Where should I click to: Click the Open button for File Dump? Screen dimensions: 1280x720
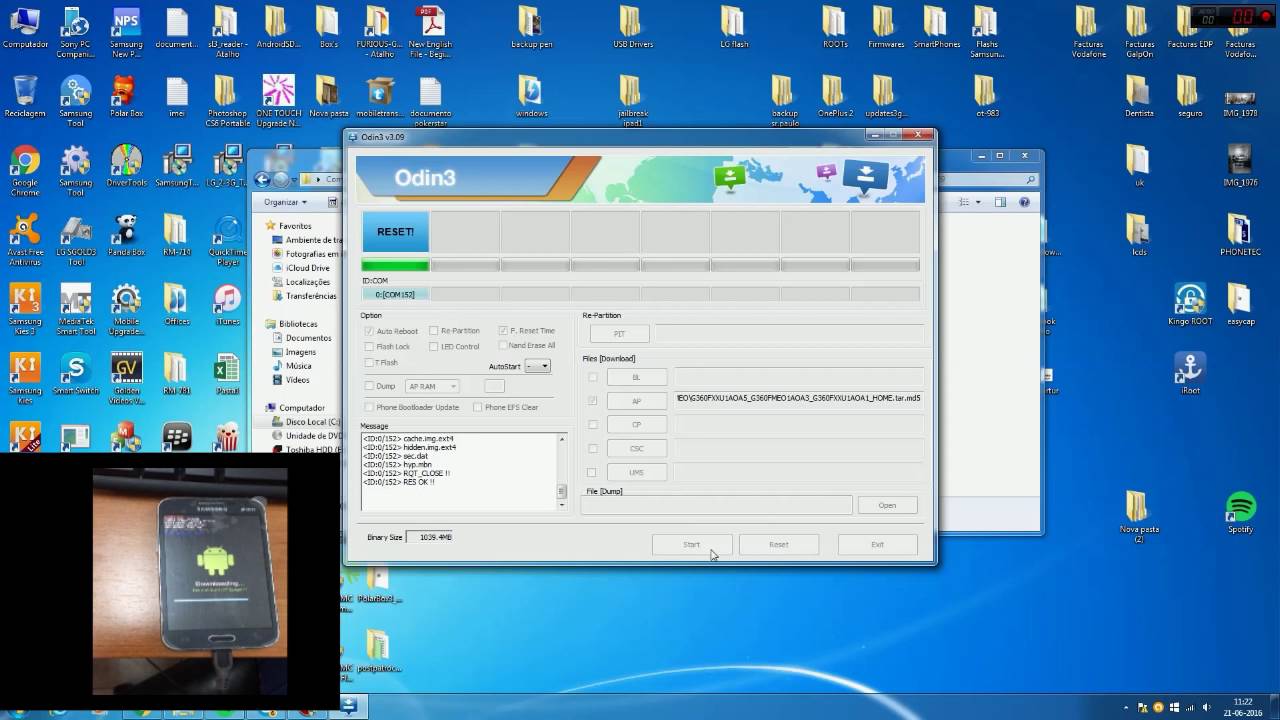pos(887,505)
